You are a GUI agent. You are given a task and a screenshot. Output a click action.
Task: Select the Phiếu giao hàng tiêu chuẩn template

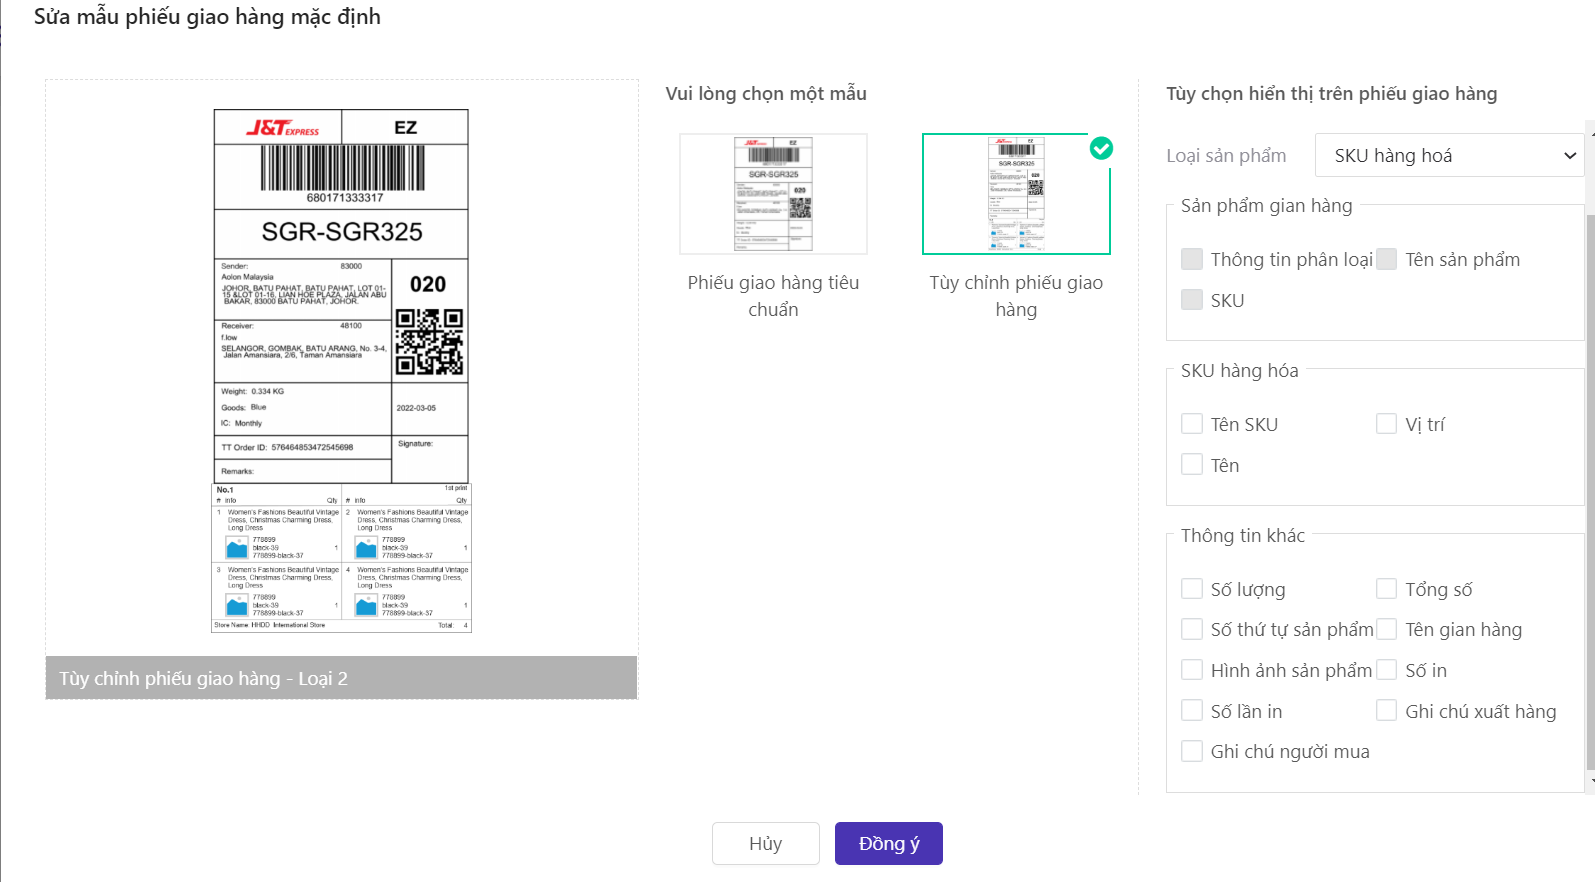point(773,194)
